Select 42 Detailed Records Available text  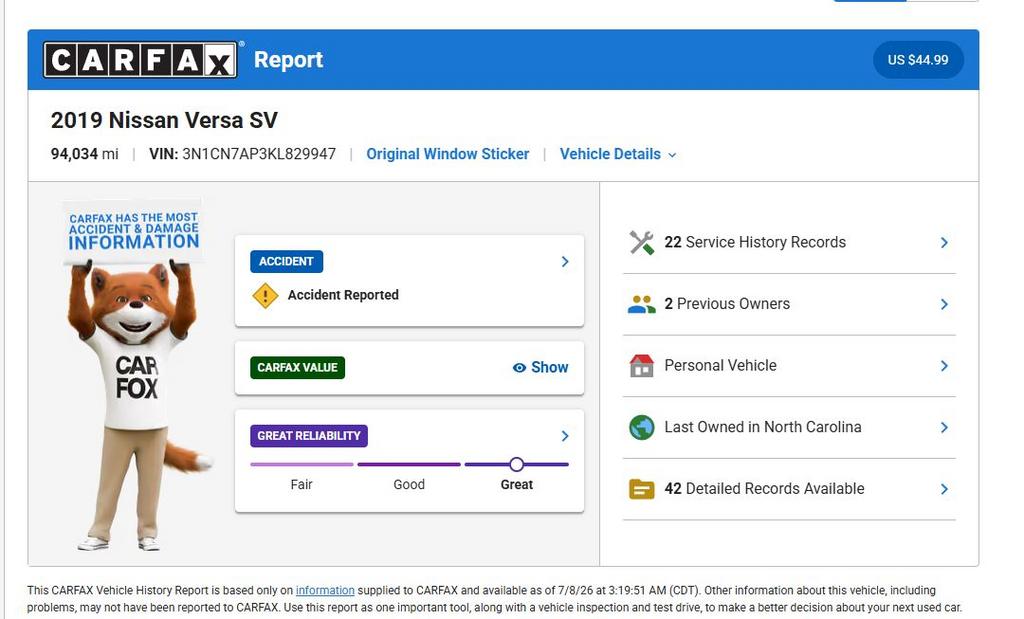click(x=764, y=488)
